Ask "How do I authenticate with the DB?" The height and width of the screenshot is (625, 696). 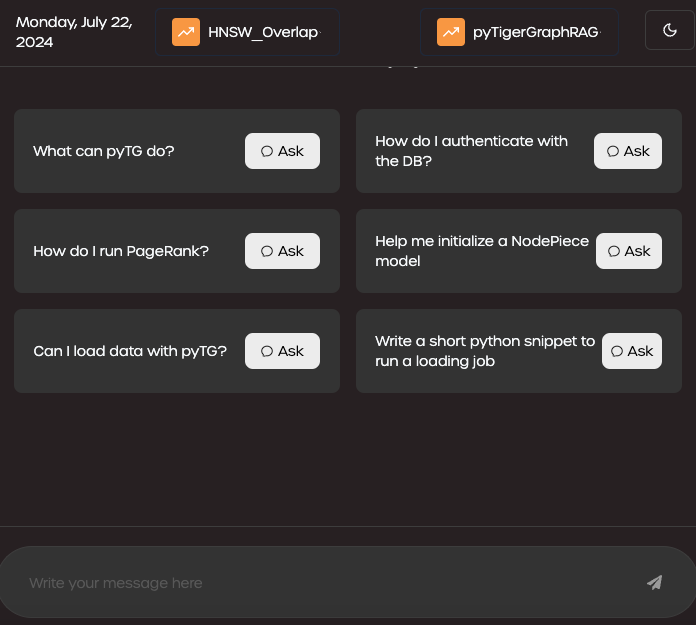coord(628,151)
